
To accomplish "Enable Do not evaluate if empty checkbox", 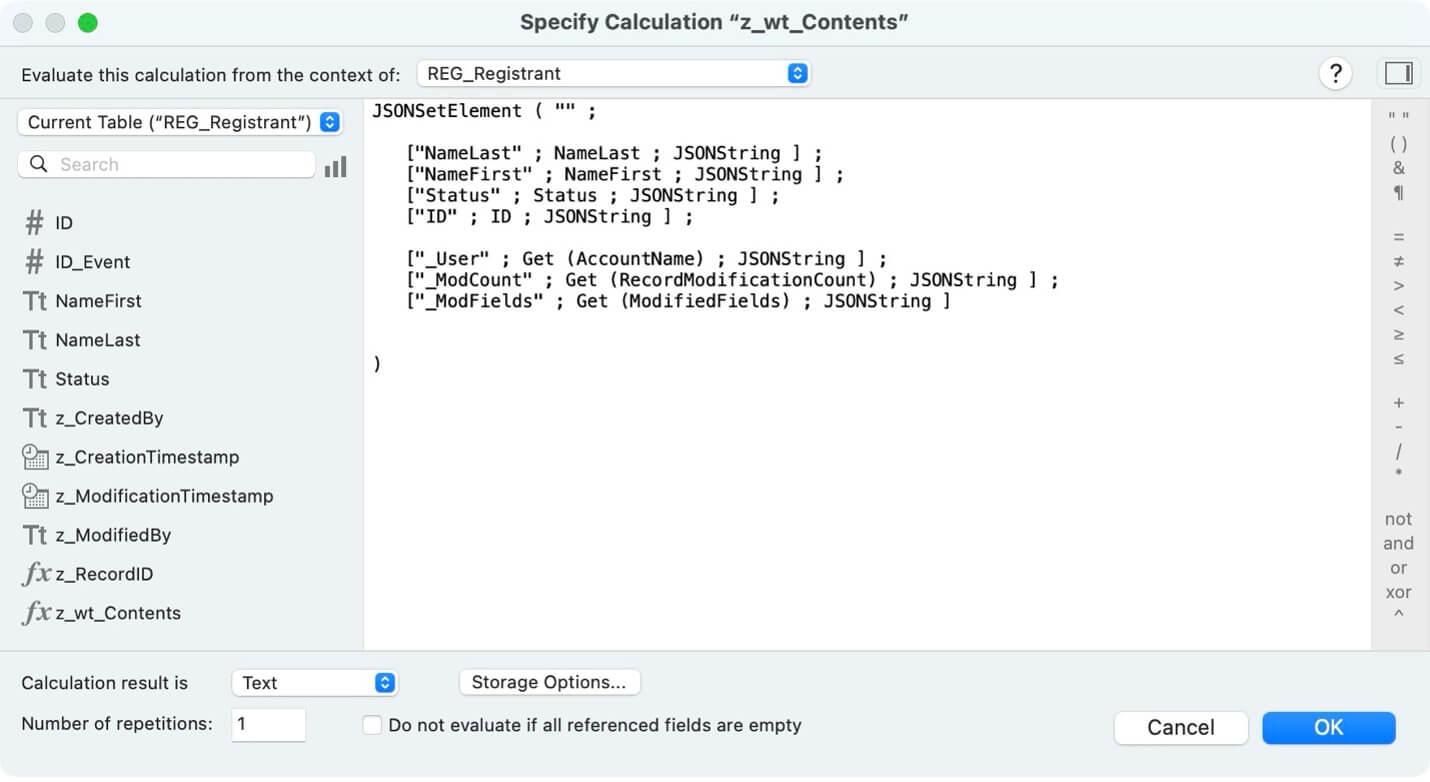I will 372,725.
